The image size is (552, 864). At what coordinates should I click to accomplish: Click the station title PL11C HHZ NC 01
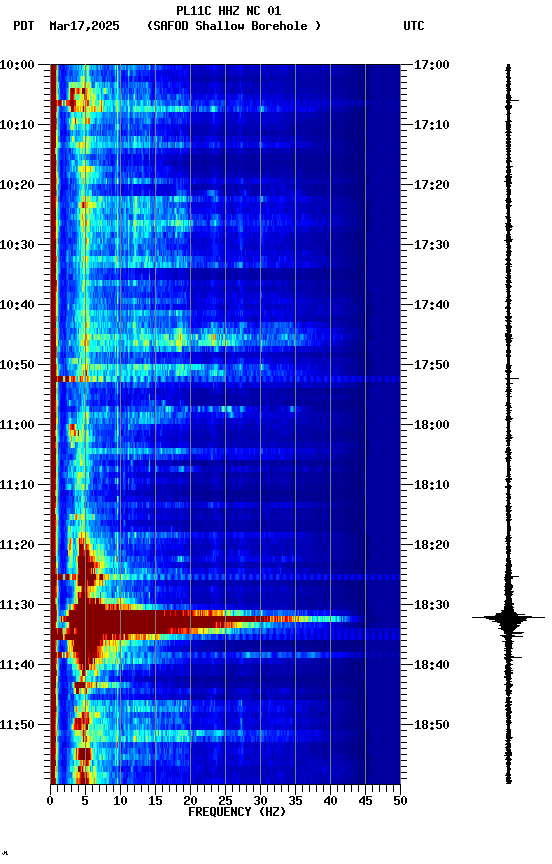229,10
